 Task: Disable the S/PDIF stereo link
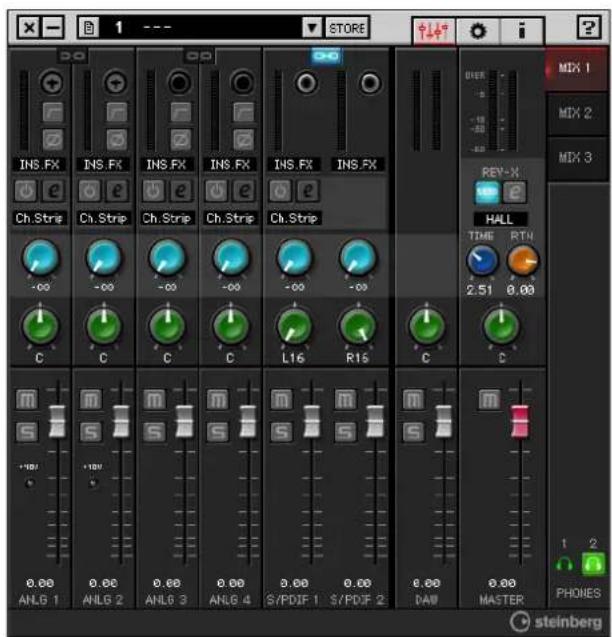click(x=326, y=56)
